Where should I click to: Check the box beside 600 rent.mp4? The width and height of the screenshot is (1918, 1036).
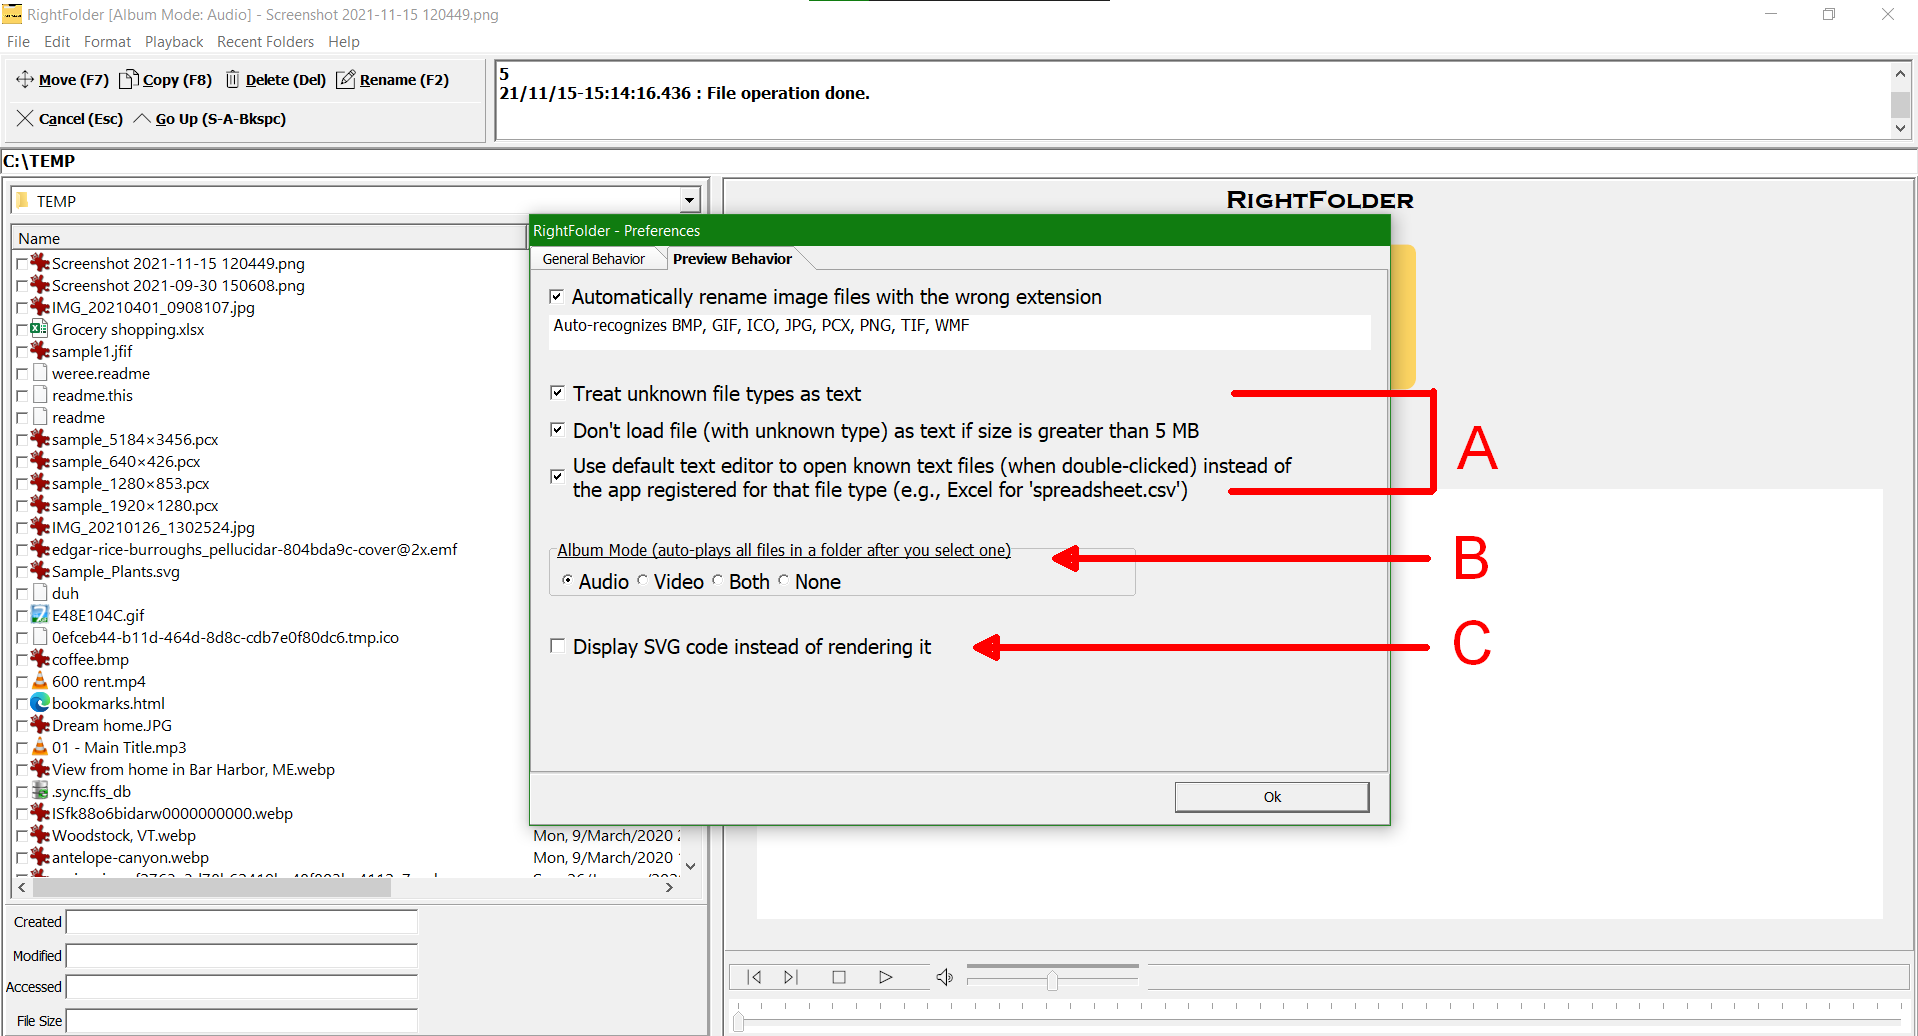click(x=22, y=682)
